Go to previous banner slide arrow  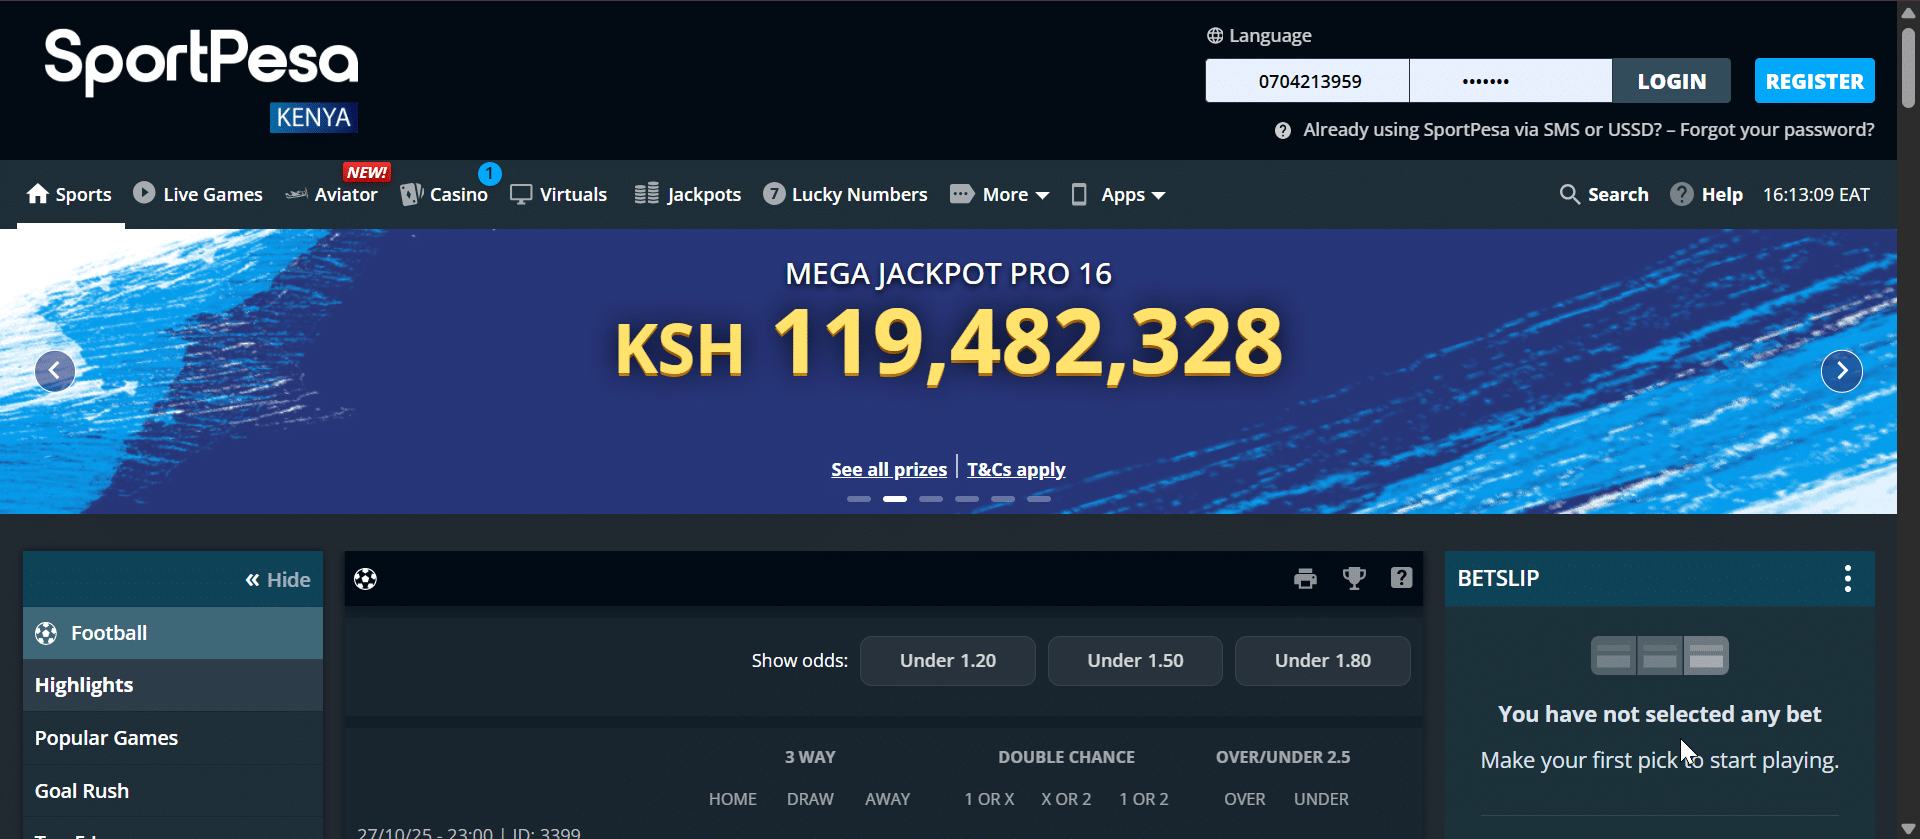point(55,371)
